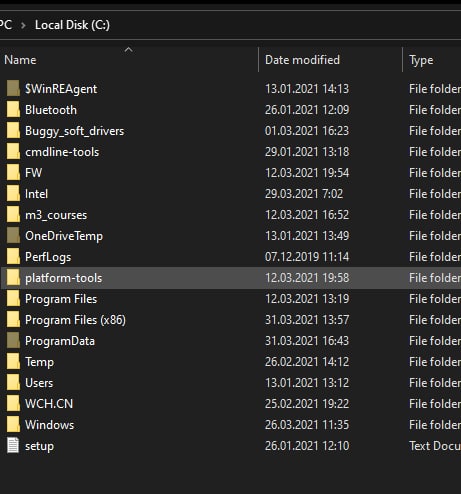Select the platform-tools folder name
This screenshot has width=461, height=494.
click(64, 278)
